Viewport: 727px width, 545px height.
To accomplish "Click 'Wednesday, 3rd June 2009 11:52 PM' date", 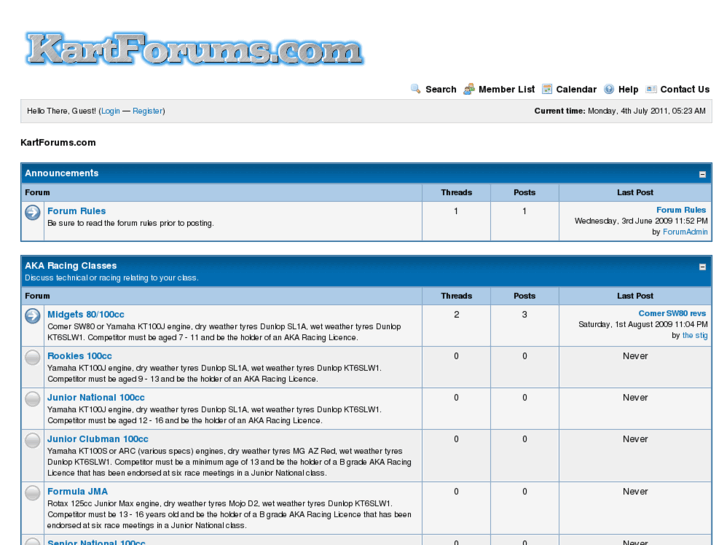I will 641,221.
